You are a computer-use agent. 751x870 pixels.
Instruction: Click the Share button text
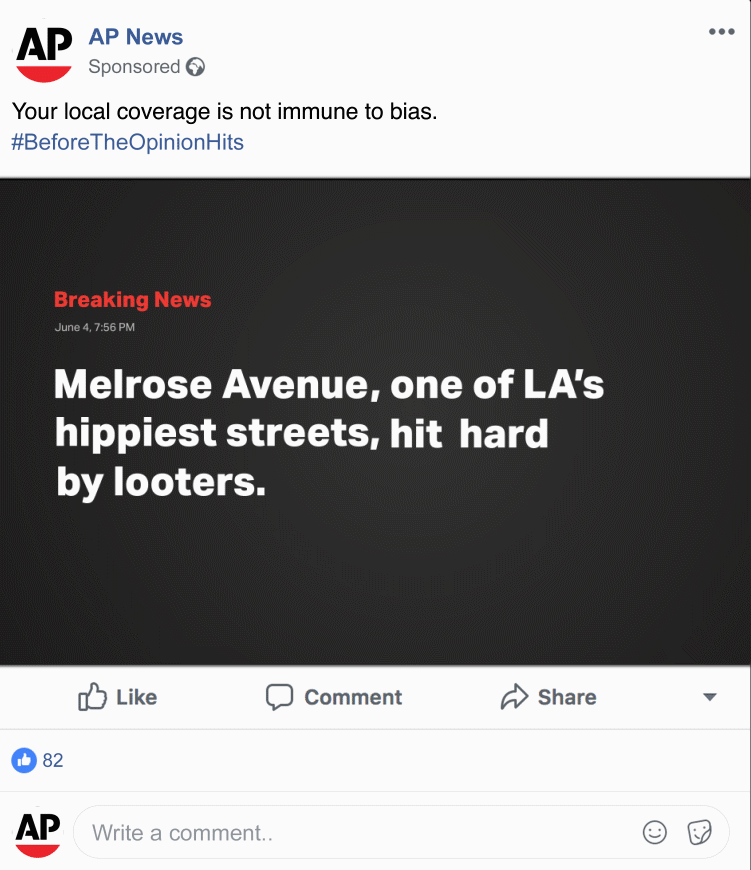point(567,697)
